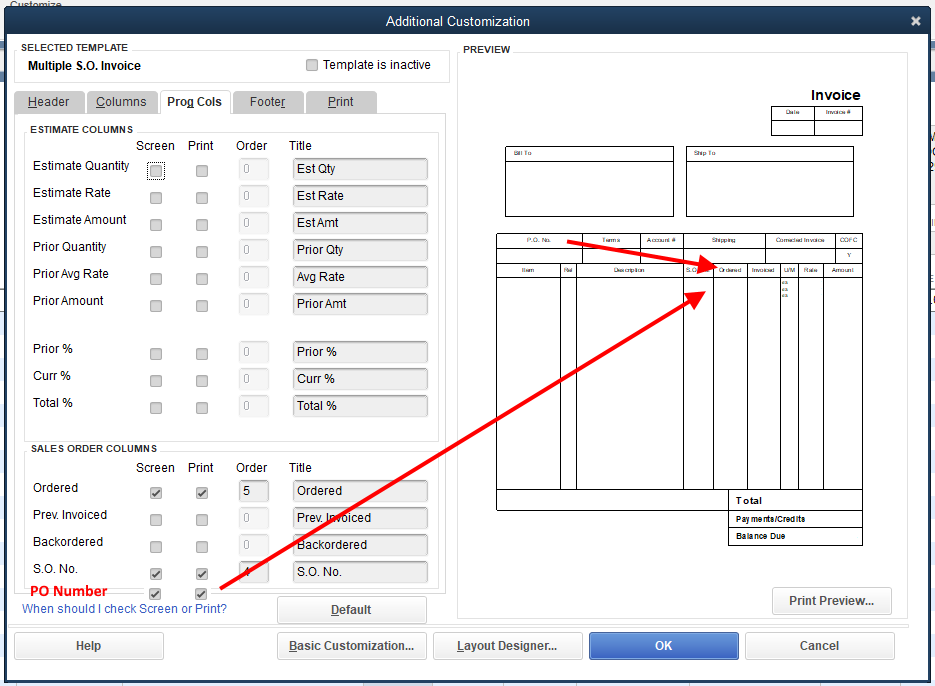
Task: Edit the Order field for Ordered
Action: (x=253, y=491)
